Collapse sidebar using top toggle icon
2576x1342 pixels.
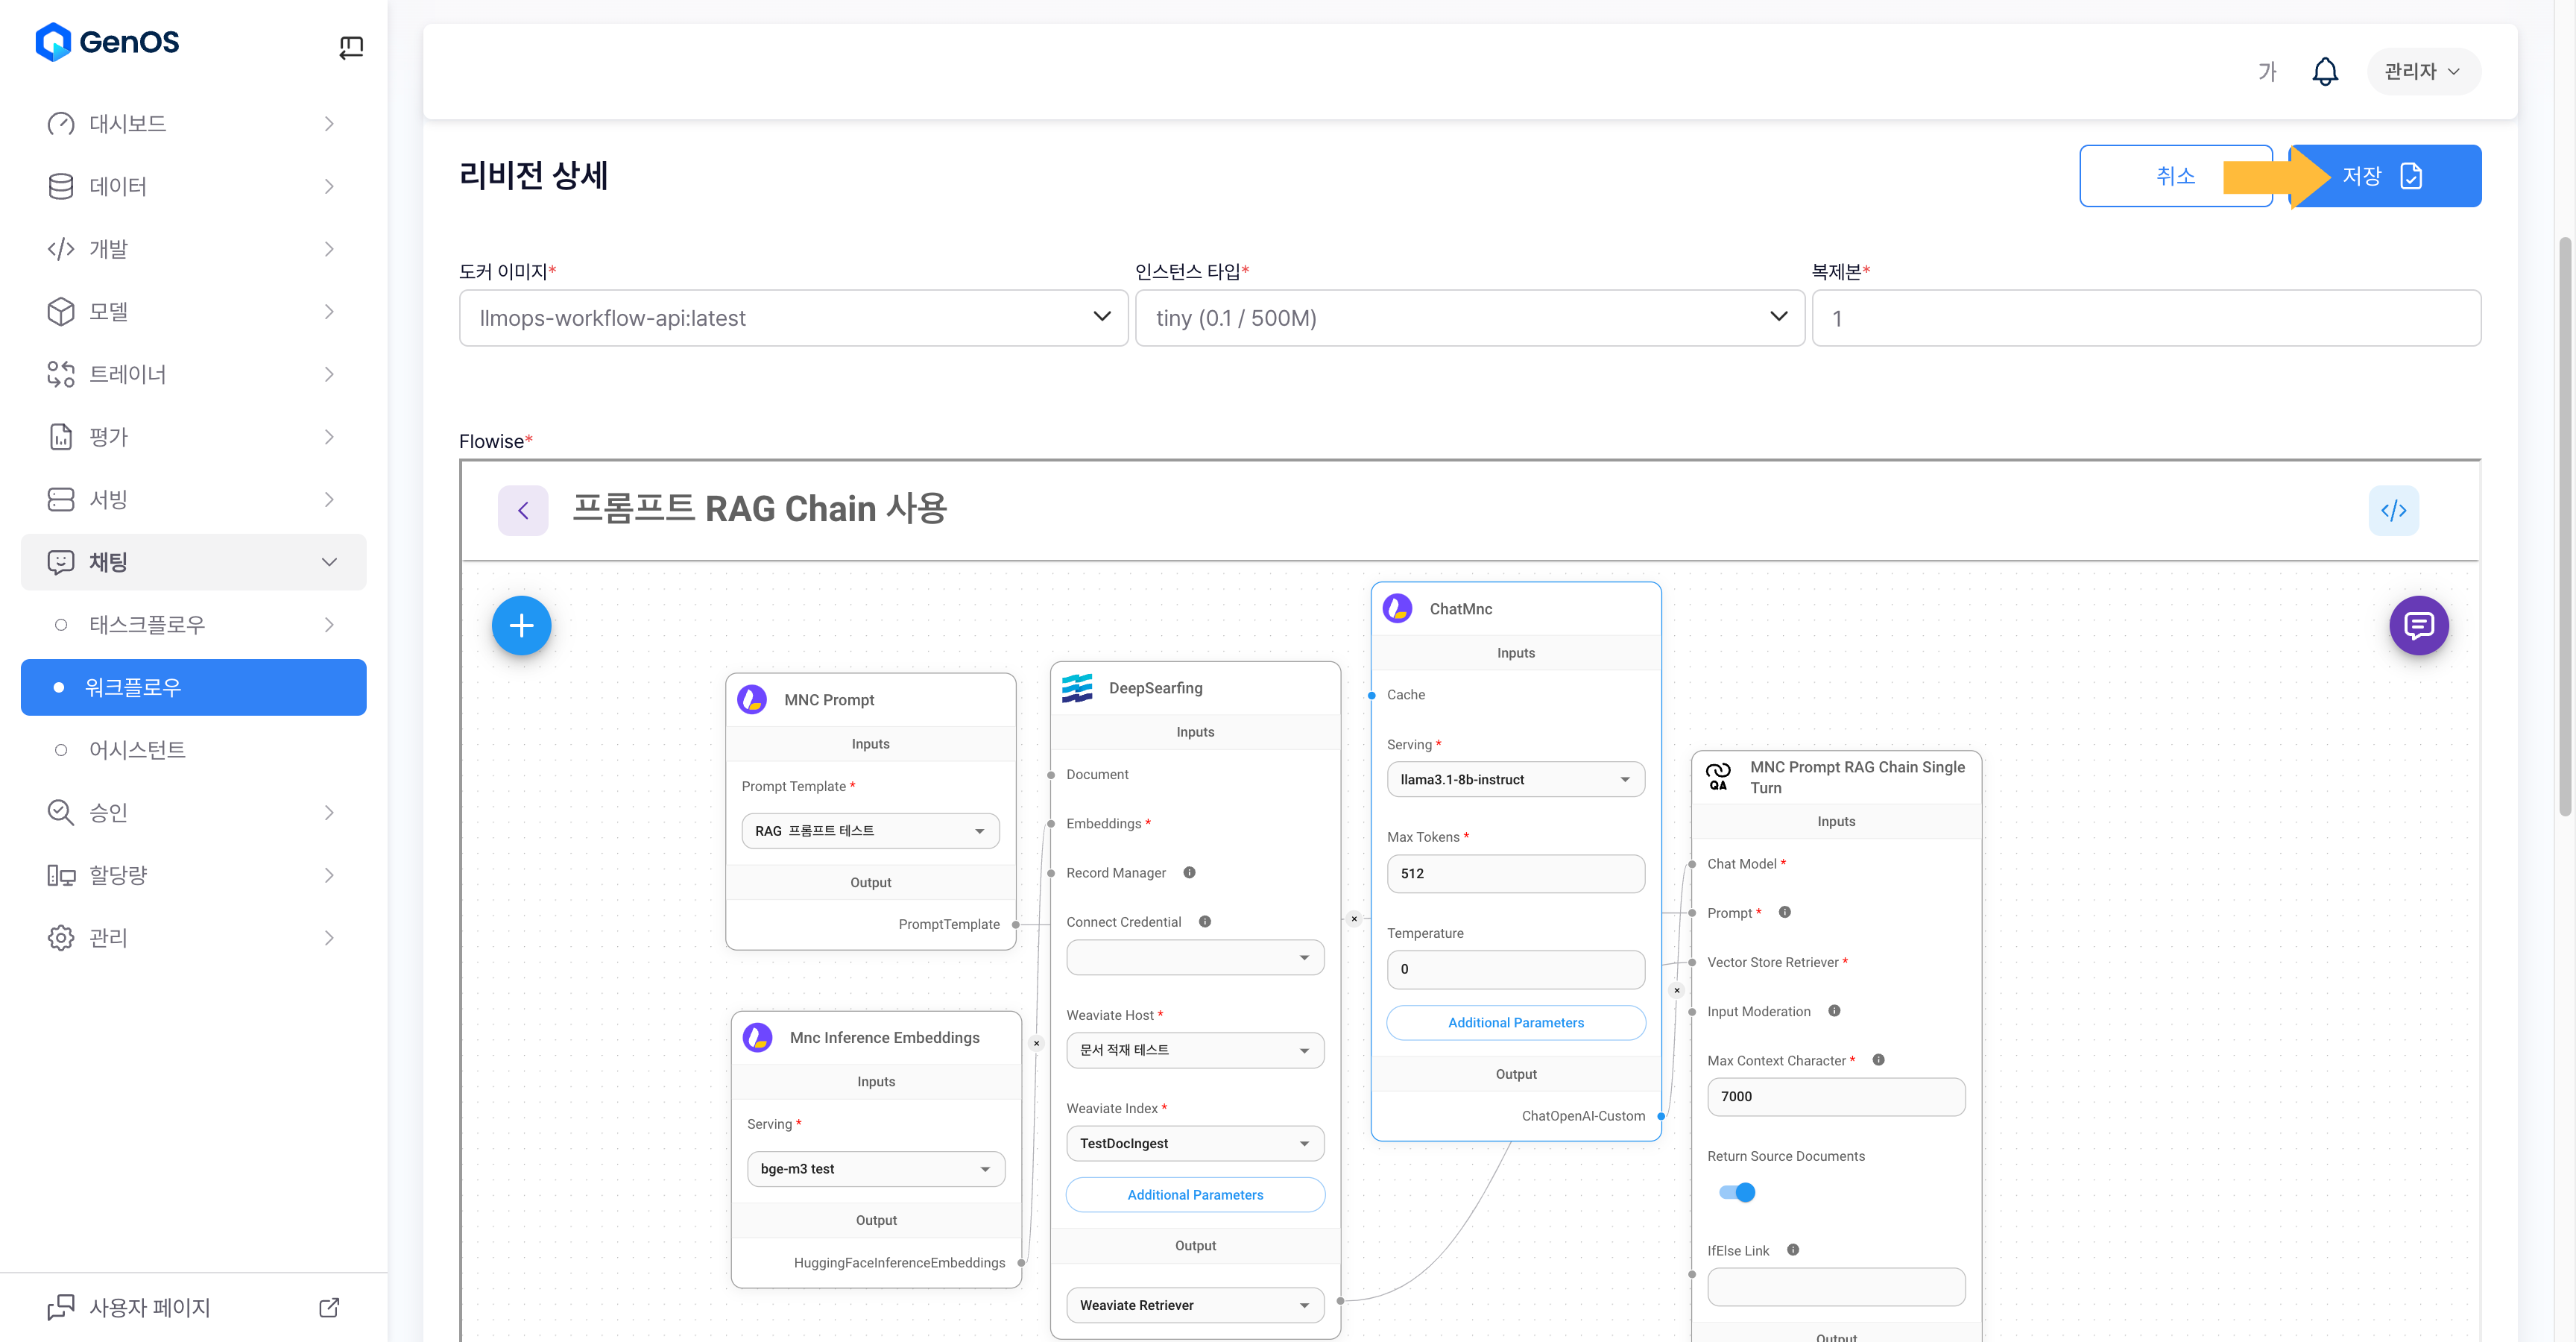(351, 46)
